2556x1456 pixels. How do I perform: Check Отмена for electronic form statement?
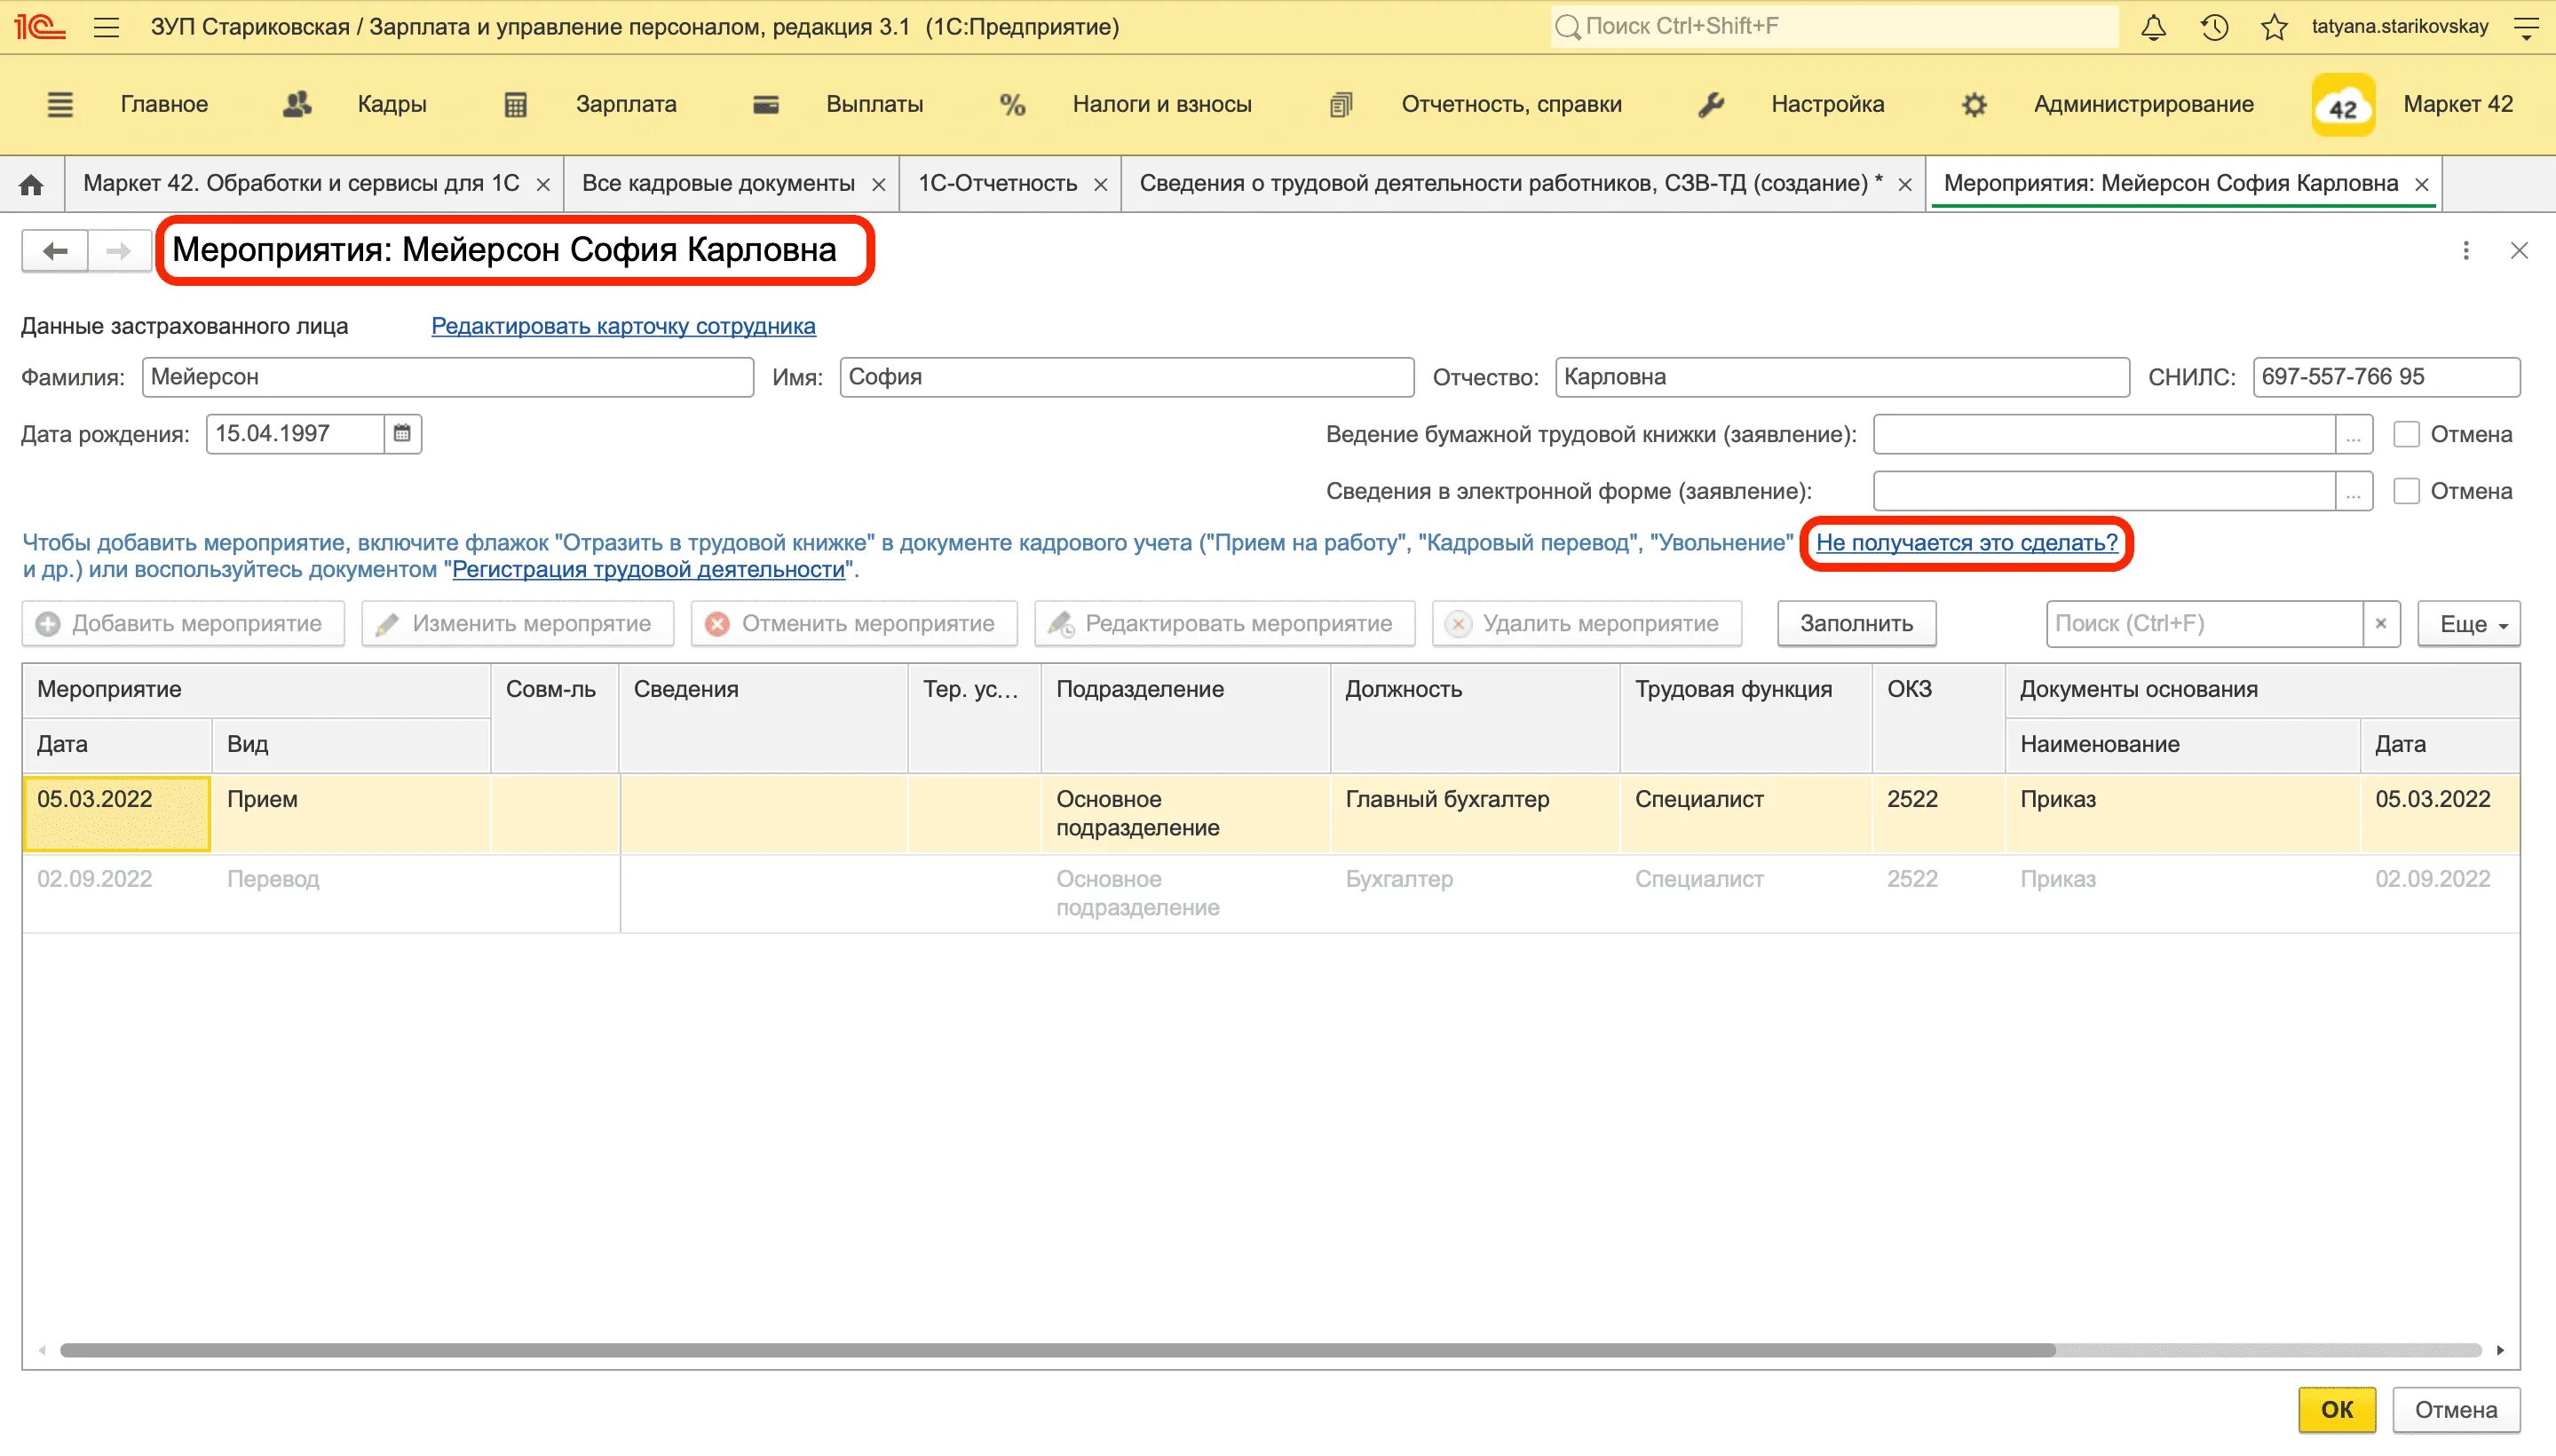tap(2406, 491)
